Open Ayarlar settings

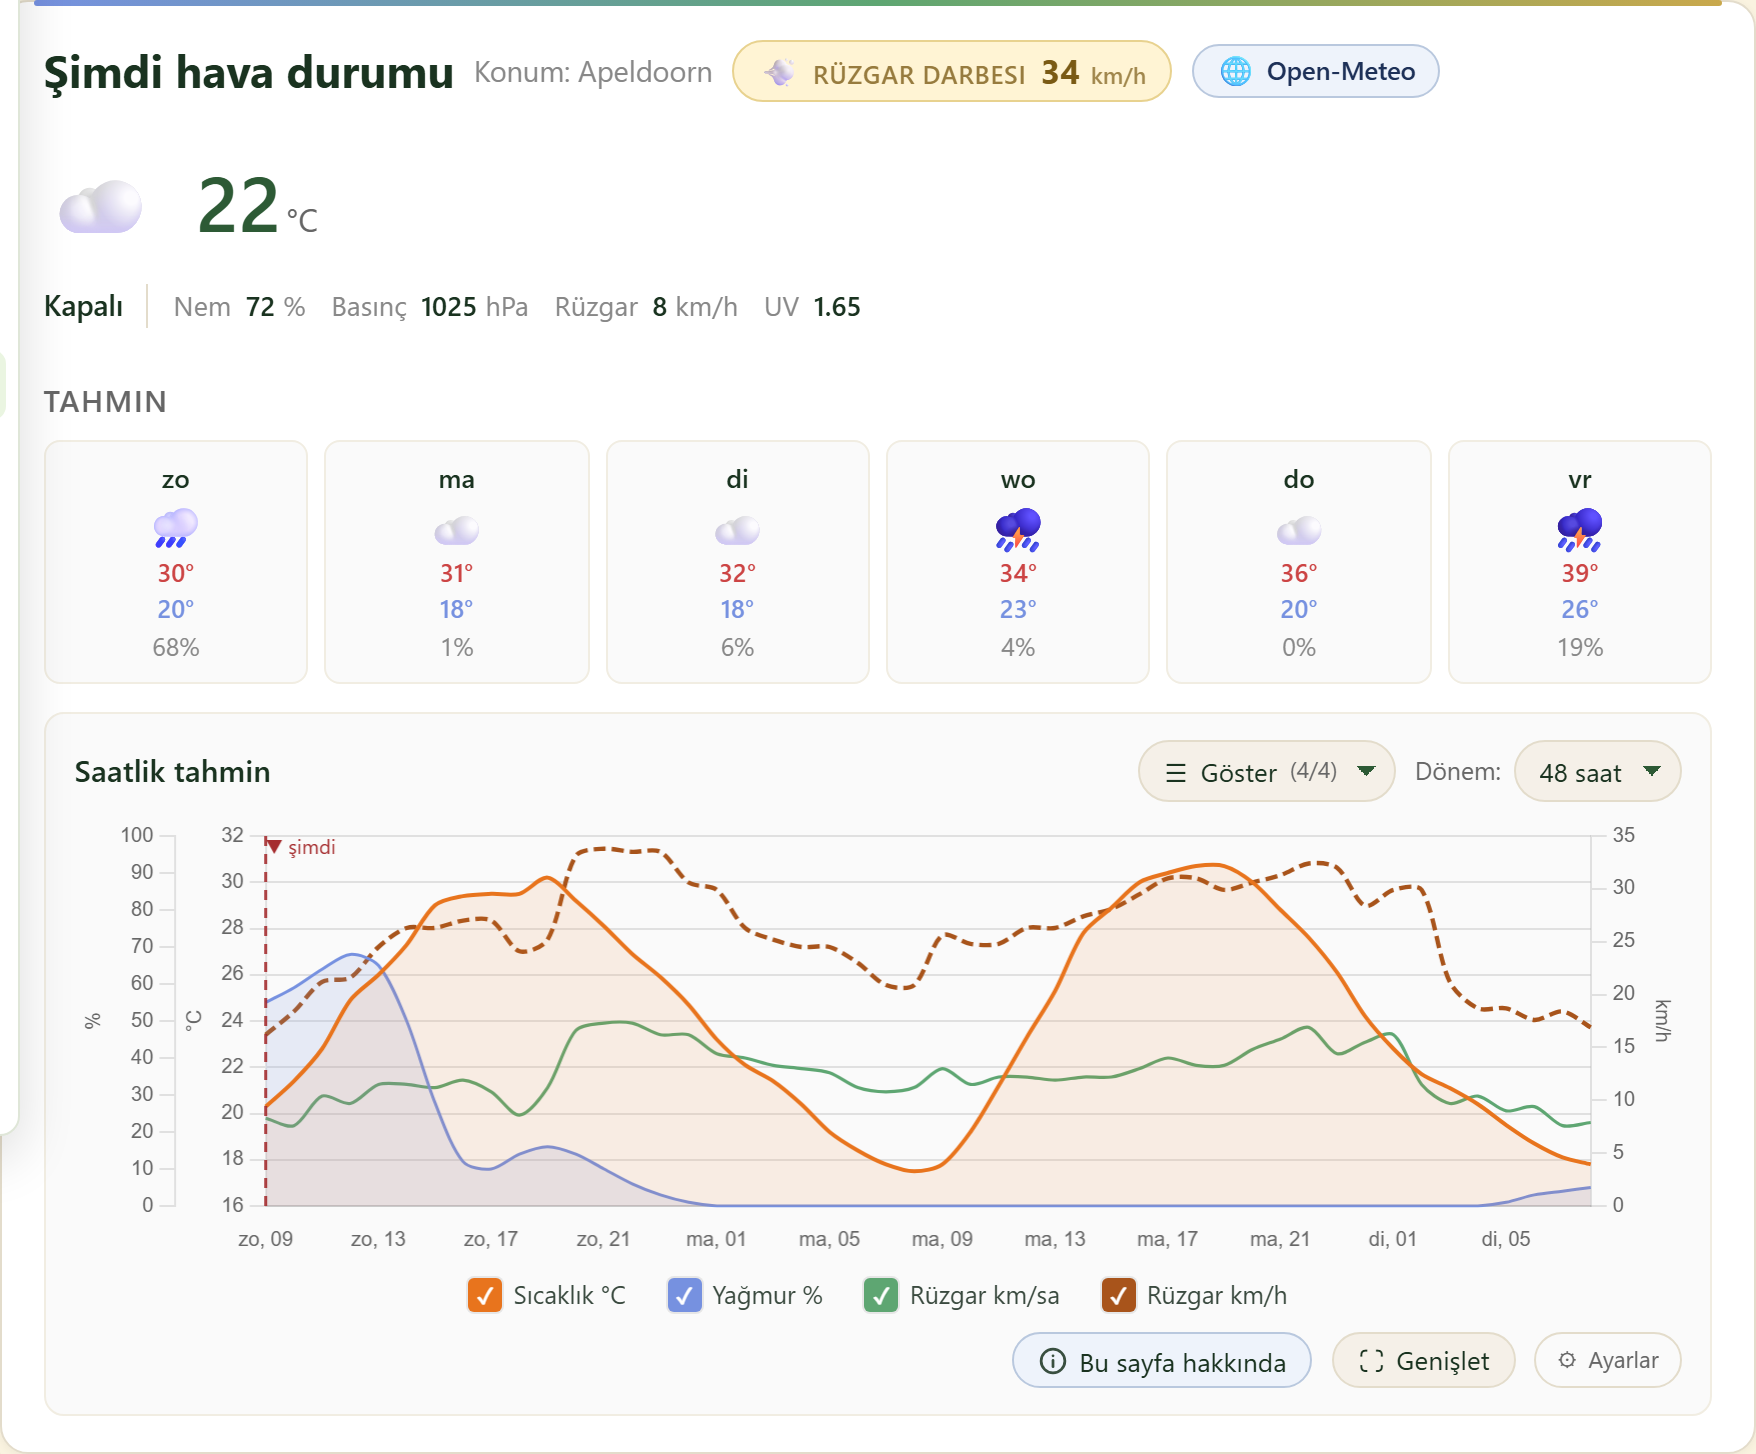click(x=1608, y=1360)
